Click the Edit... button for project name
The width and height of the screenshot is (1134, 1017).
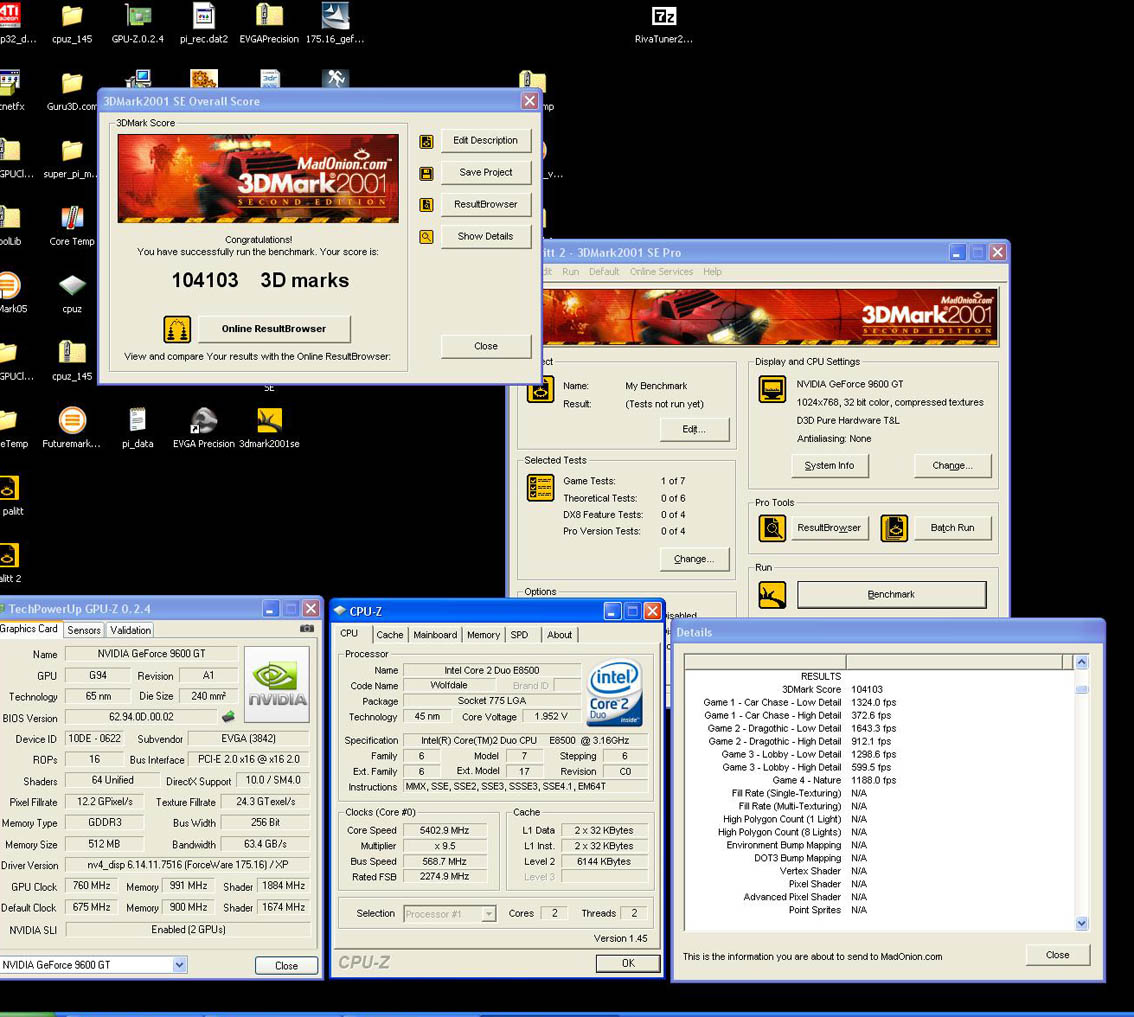point(694,429)
